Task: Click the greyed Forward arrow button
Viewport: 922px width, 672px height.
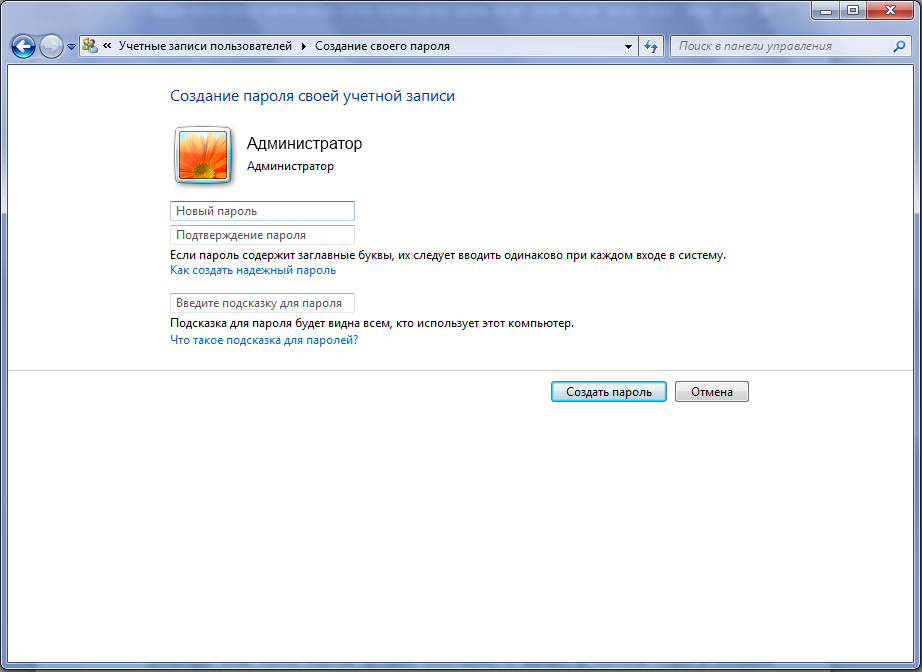Action: (51, 46)
